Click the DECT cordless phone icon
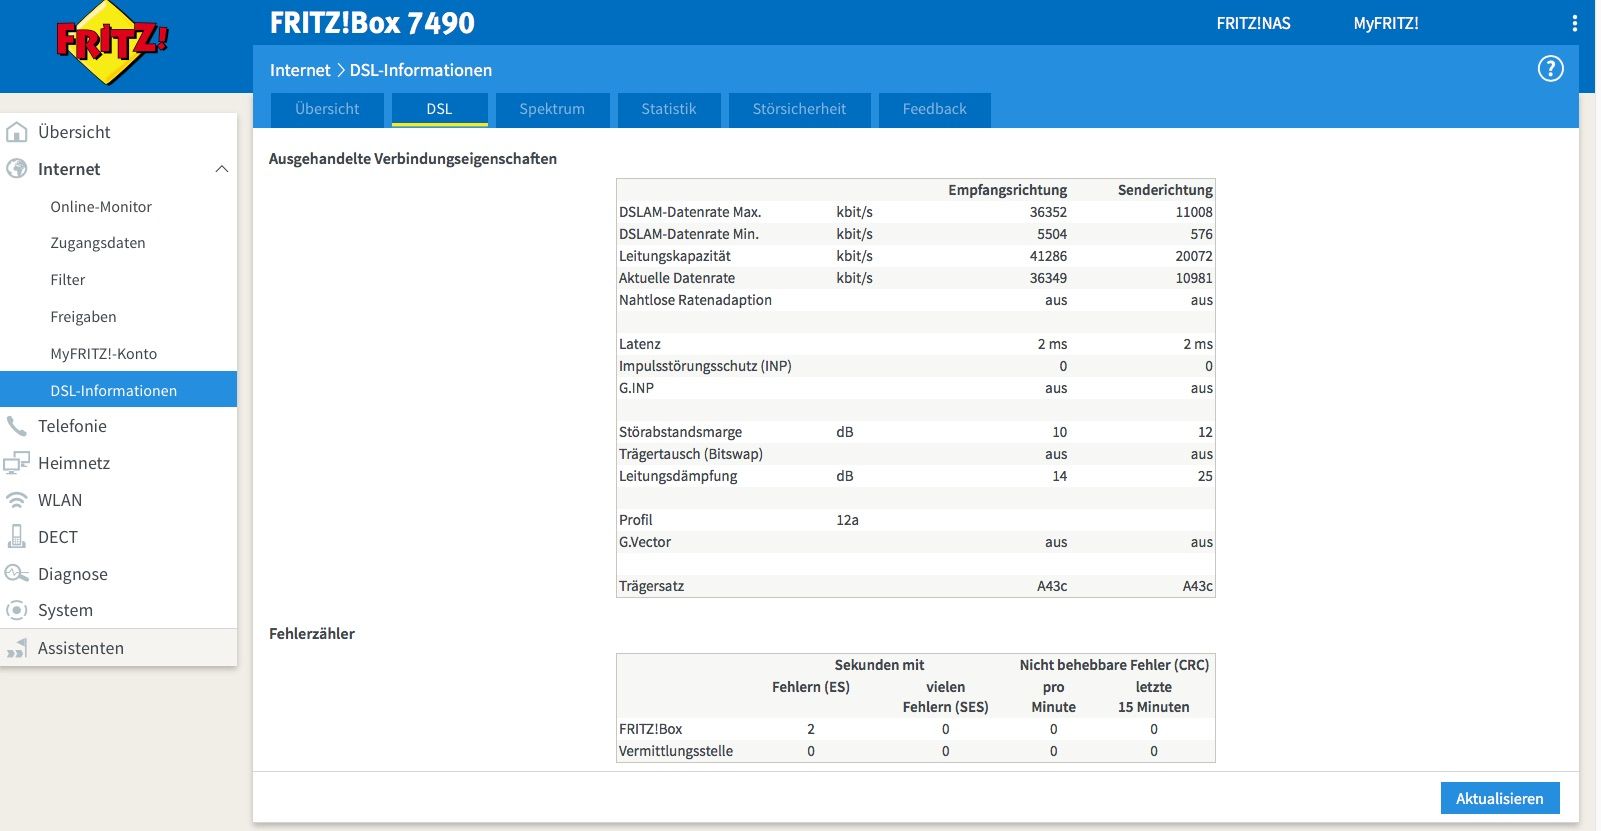This screenshot has height=831, width=1601. (x=17, y=537)
